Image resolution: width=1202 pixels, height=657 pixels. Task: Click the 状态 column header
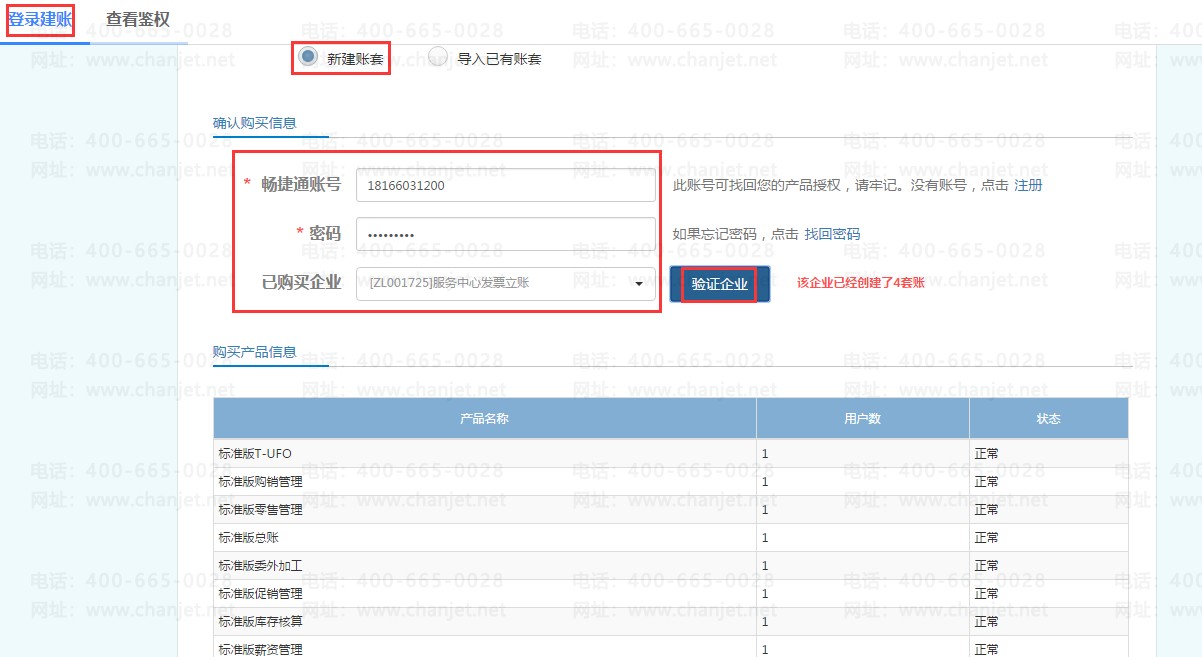pos(1049,418)
